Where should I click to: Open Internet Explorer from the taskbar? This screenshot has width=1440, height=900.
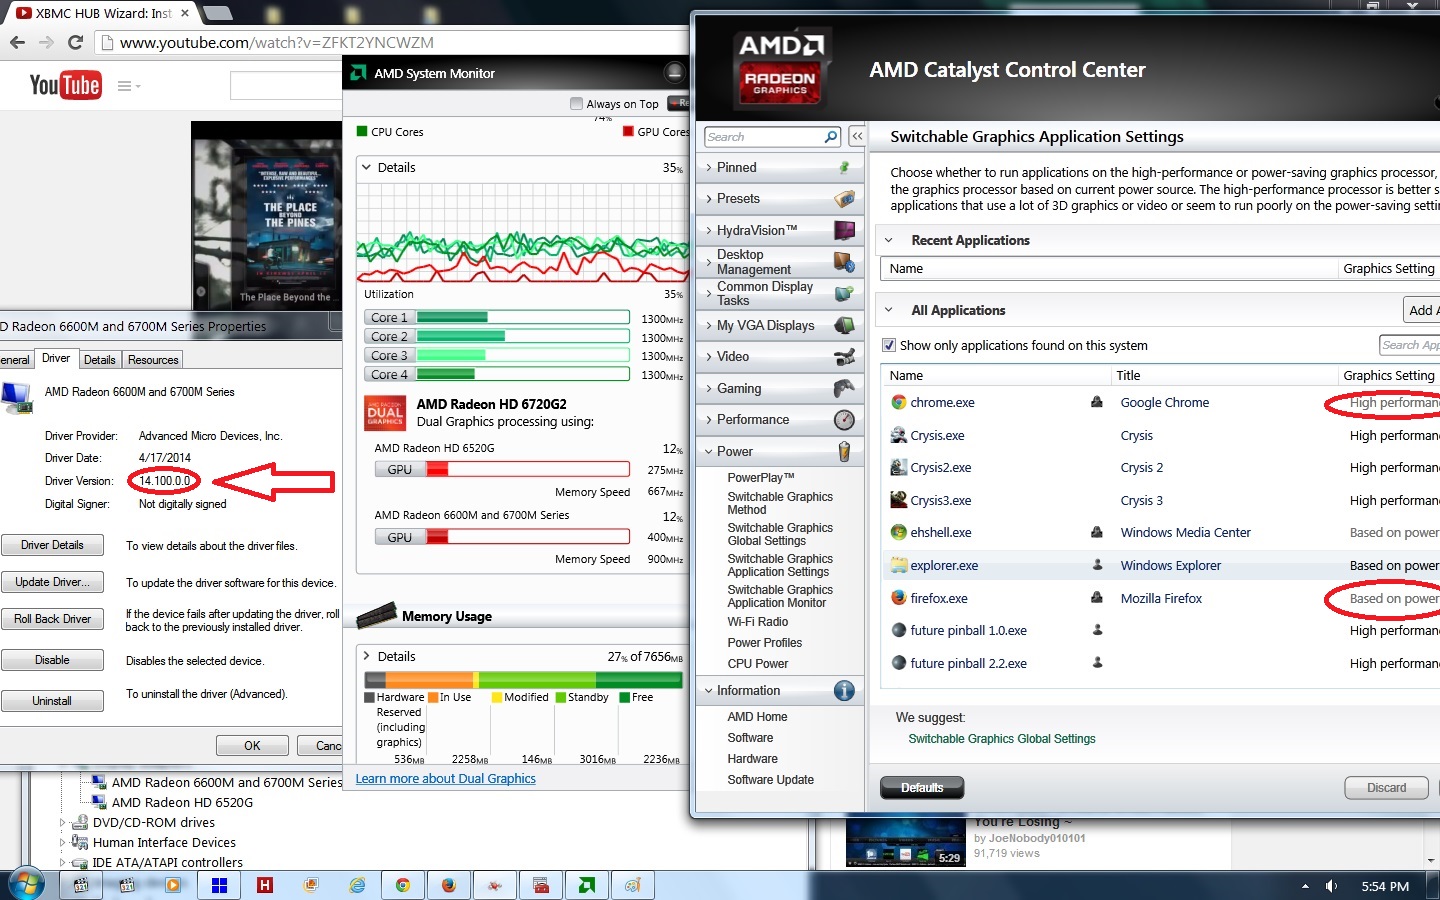[357, 885]
